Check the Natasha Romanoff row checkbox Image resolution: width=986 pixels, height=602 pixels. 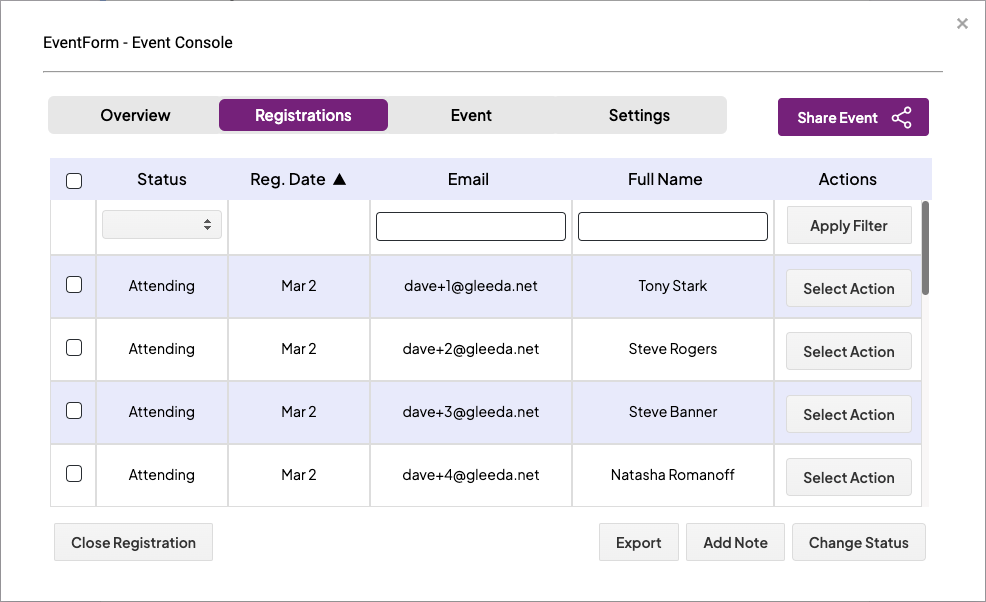point(74,474)
